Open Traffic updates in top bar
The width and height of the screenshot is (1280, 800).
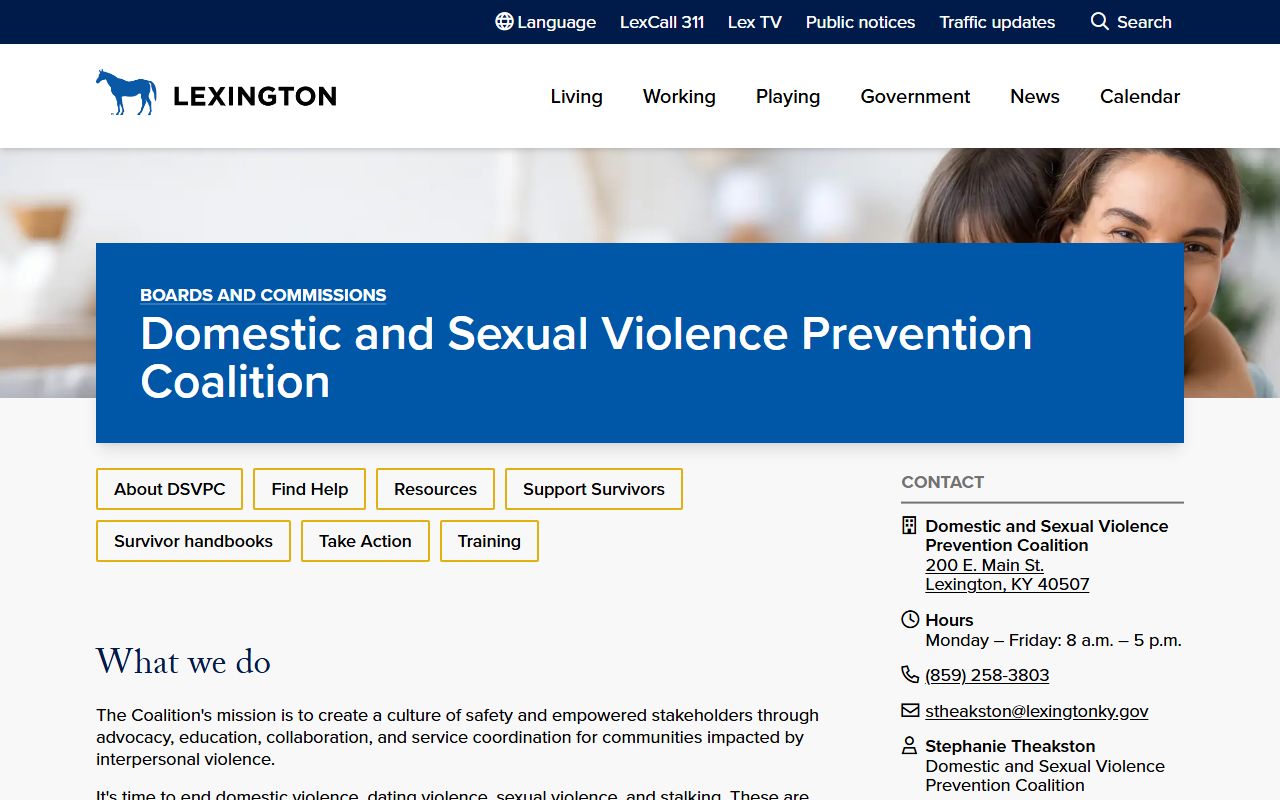point(997,22)
